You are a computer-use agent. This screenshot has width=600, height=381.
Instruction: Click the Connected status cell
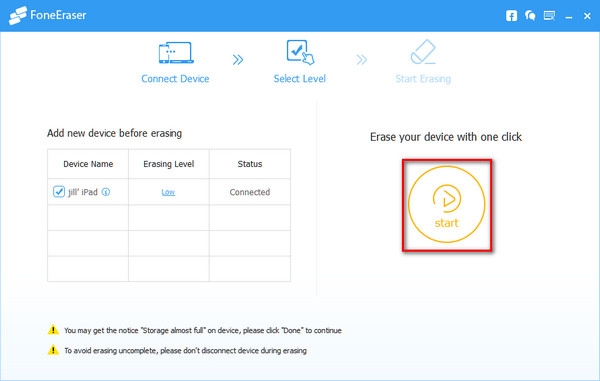click(250, 192)
